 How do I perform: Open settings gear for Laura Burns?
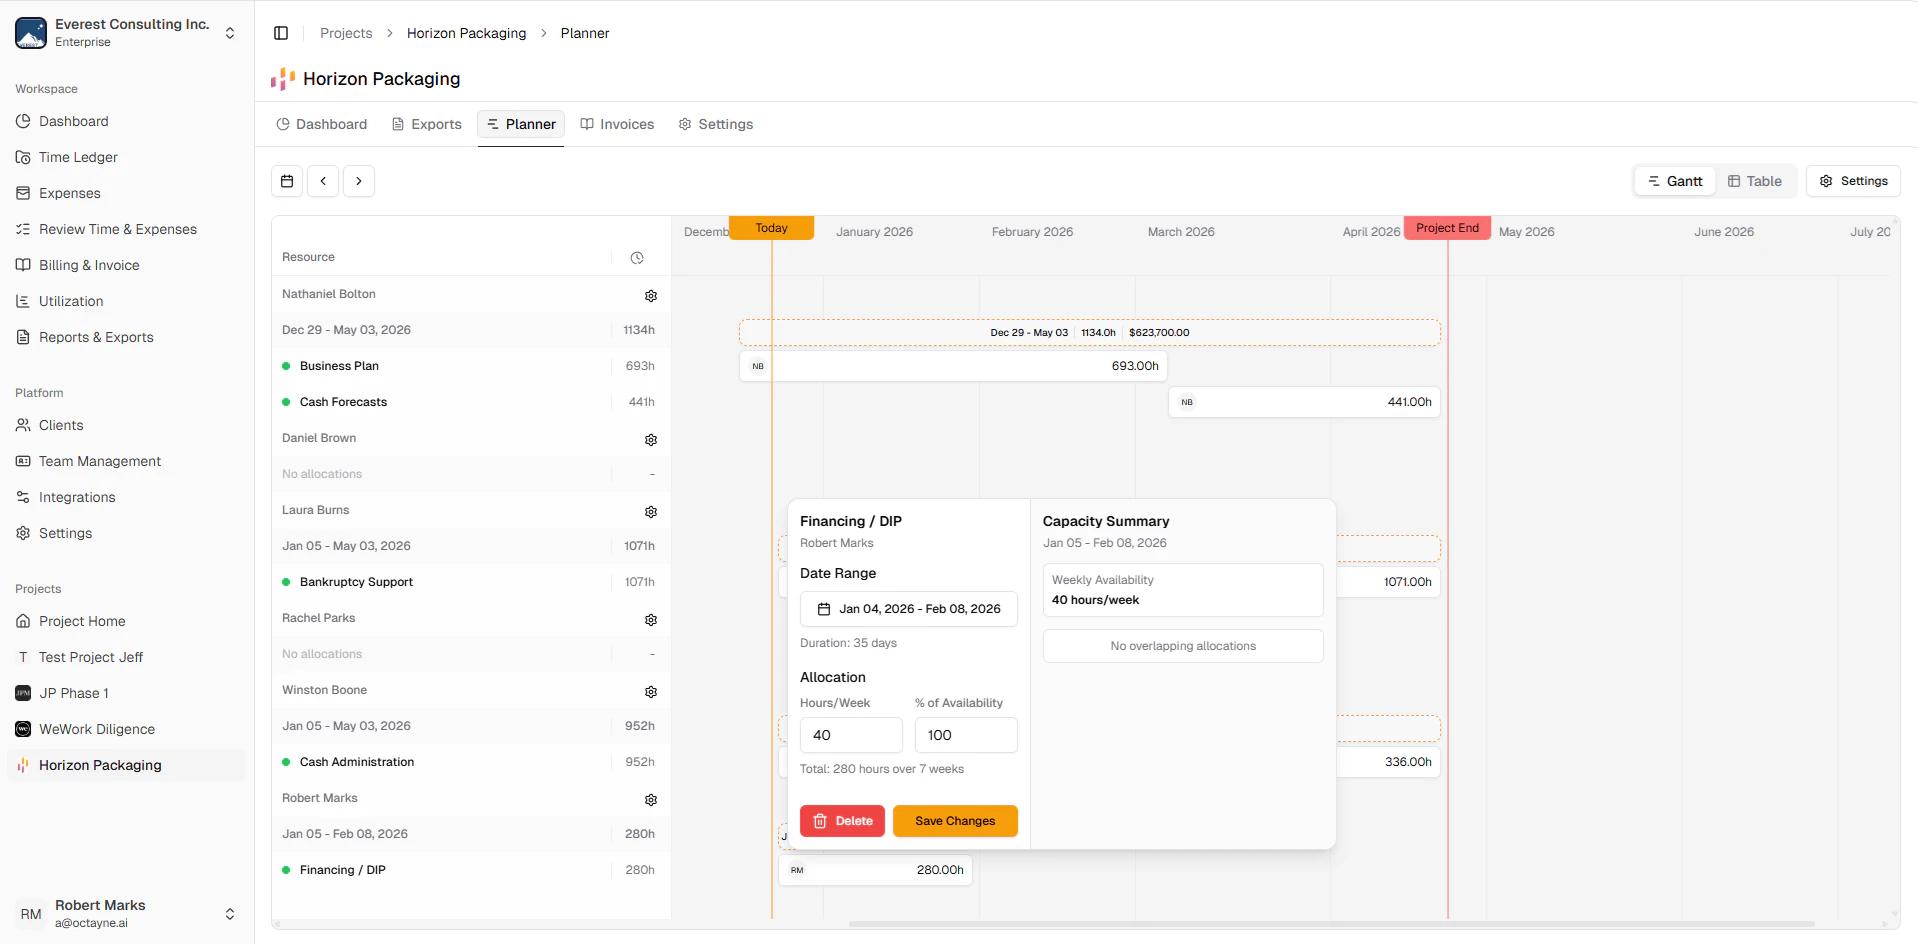pos(651,512)
